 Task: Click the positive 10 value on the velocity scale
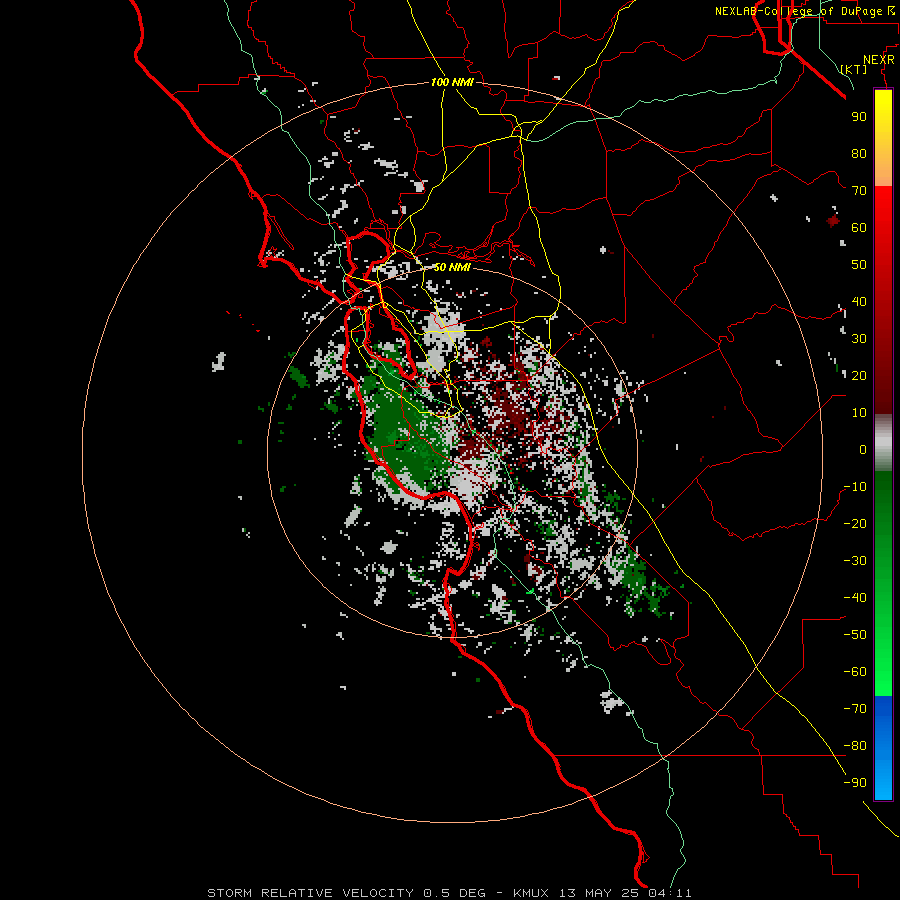click(859, 413)
